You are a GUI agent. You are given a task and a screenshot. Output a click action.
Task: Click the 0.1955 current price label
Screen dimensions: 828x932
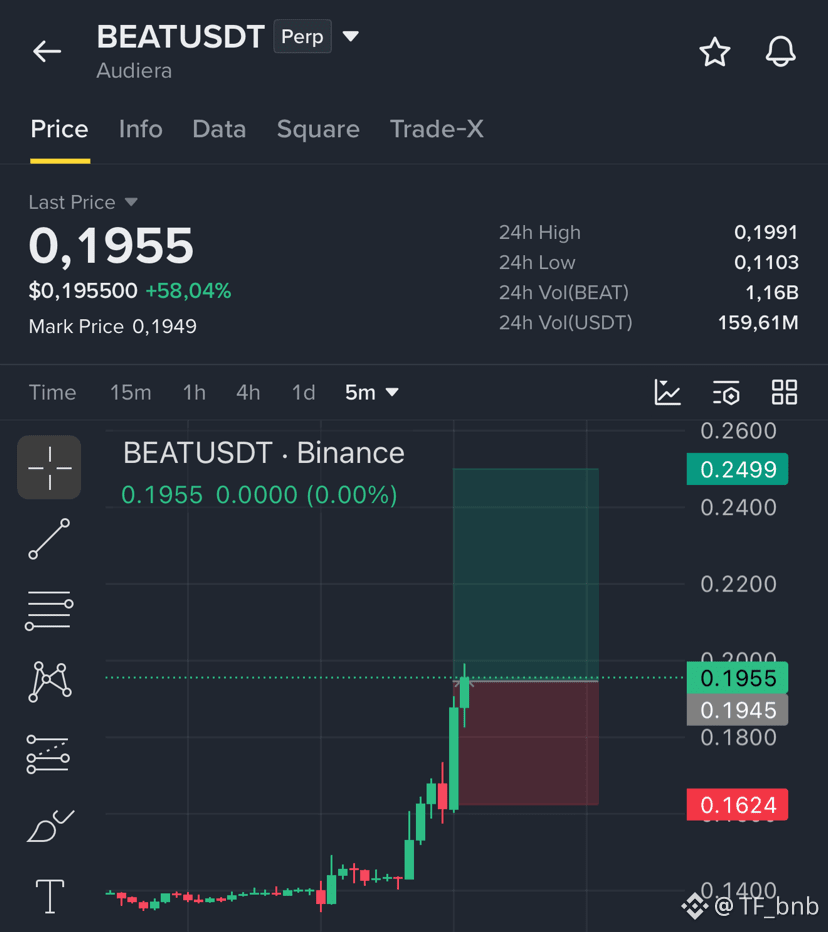pyautogui.click(x=737, y=678)
